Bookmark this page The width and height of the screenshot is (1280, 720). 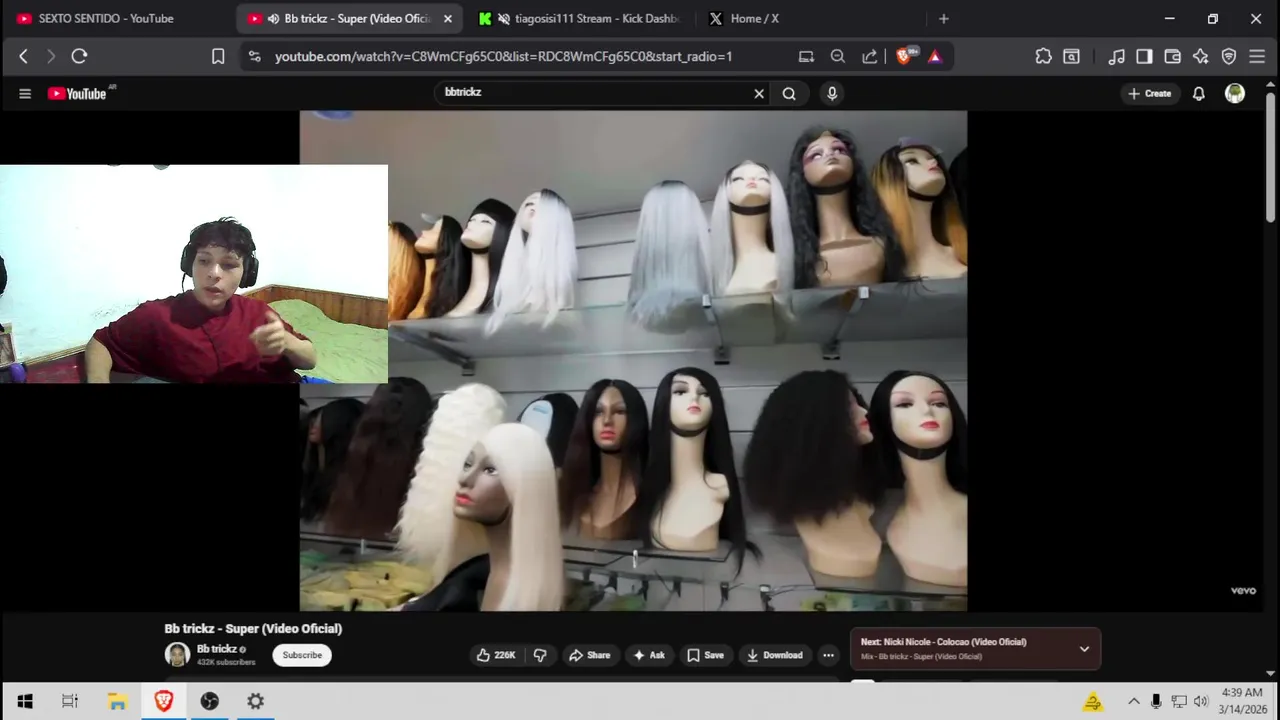click(x=218, y=57)
